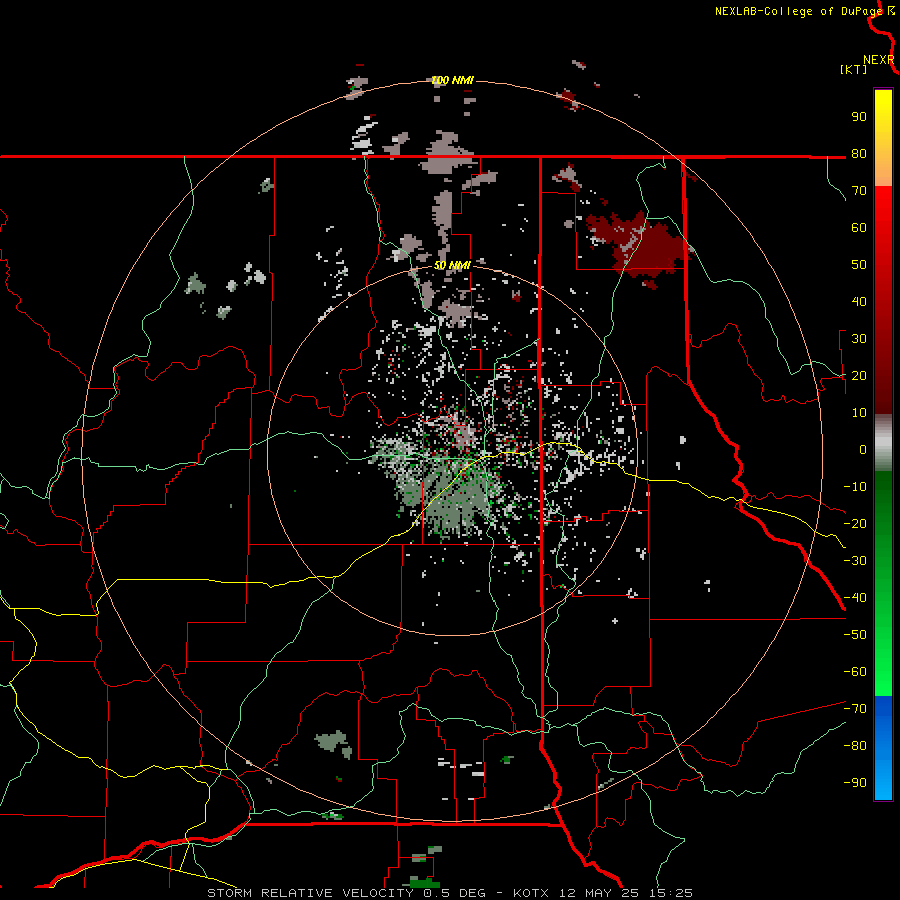This screenshot has height=900, width=900.
Task: Click the -90 label on the velocity scale
Action: (x=855, y=783)
